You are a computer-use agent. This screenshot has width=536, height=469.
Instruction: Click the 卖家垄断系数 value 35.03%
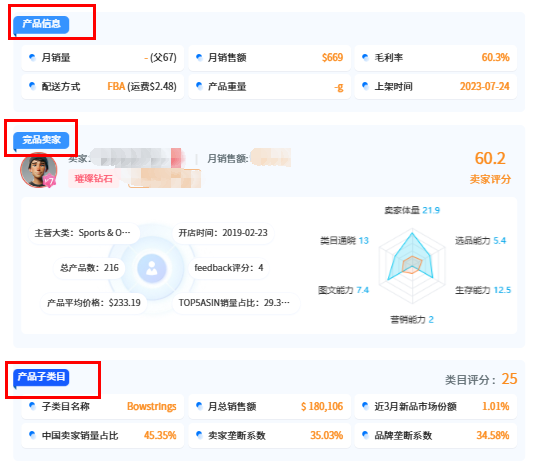(326, 436)
